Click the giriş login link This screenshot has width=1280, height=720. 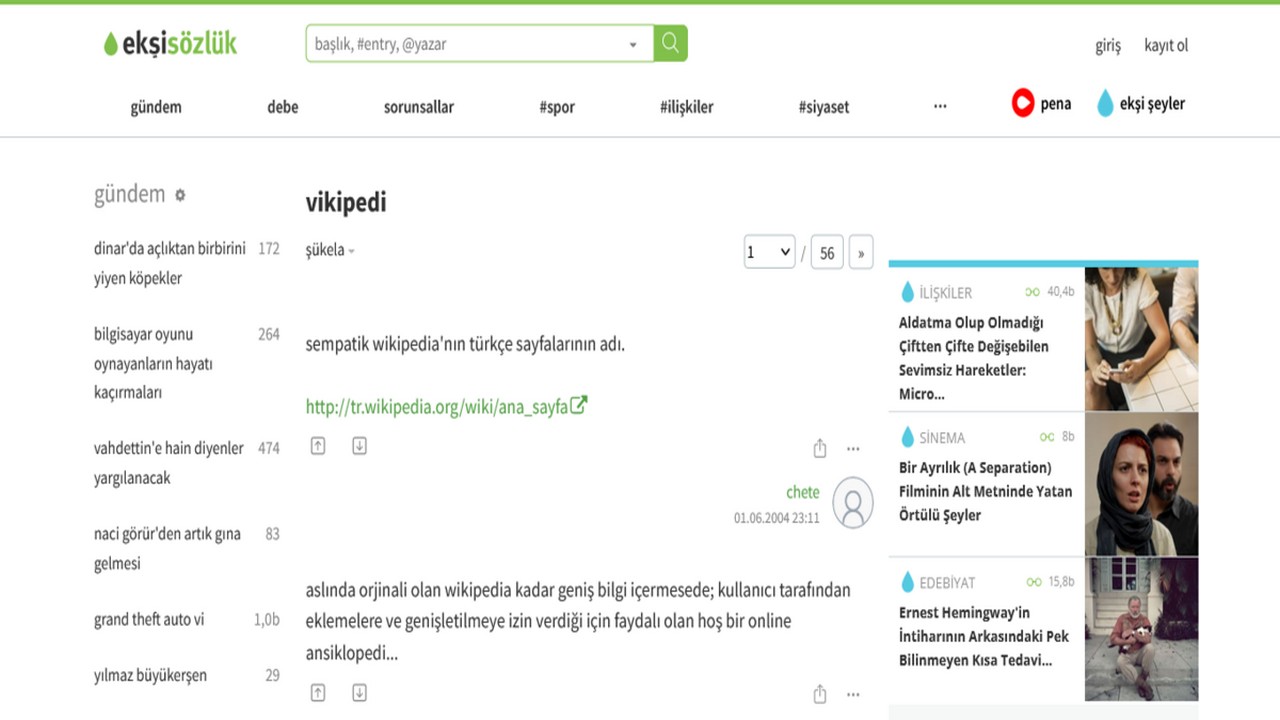click(1108, 45)
